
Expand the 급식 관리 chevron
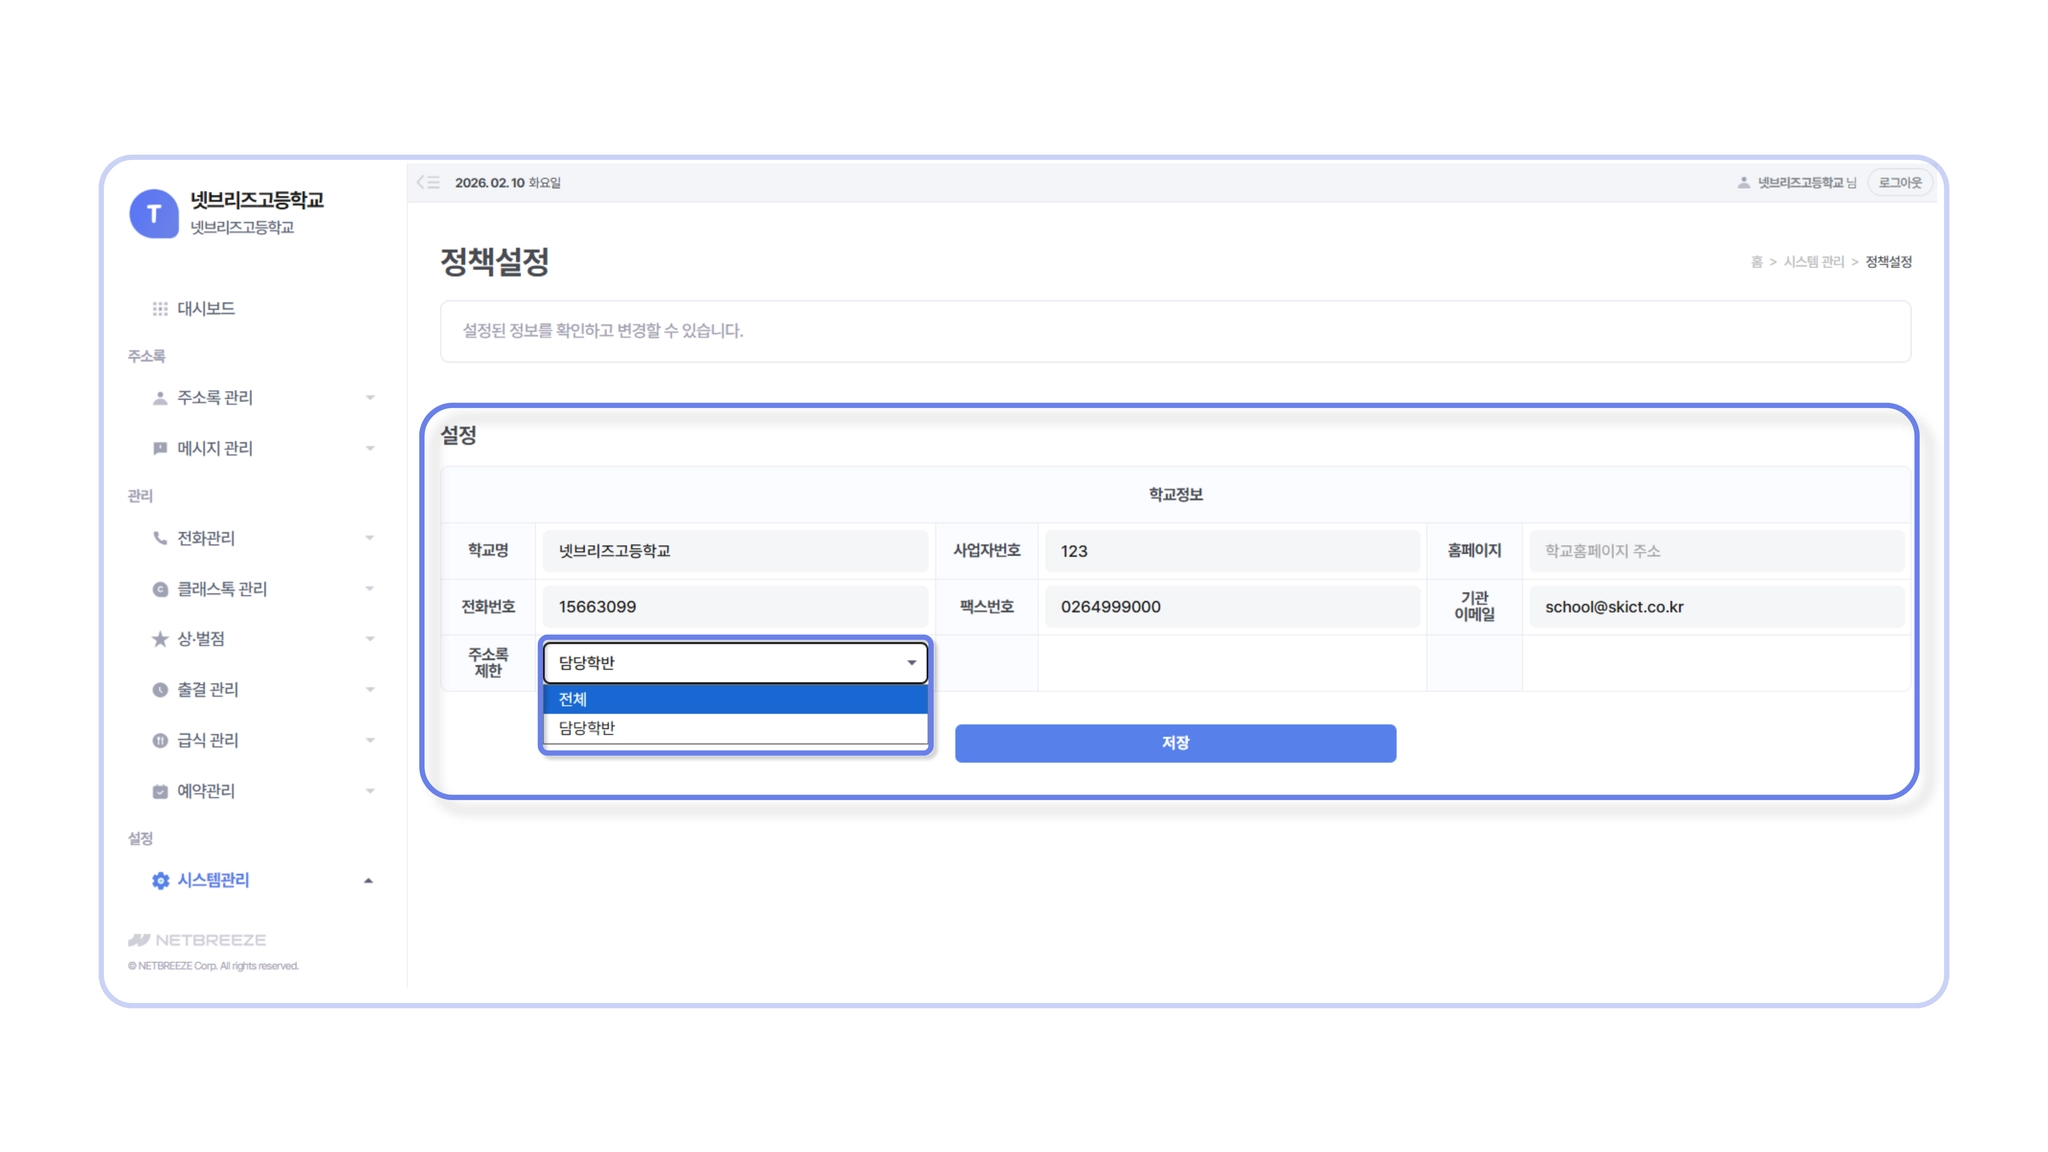click(370, 740)
